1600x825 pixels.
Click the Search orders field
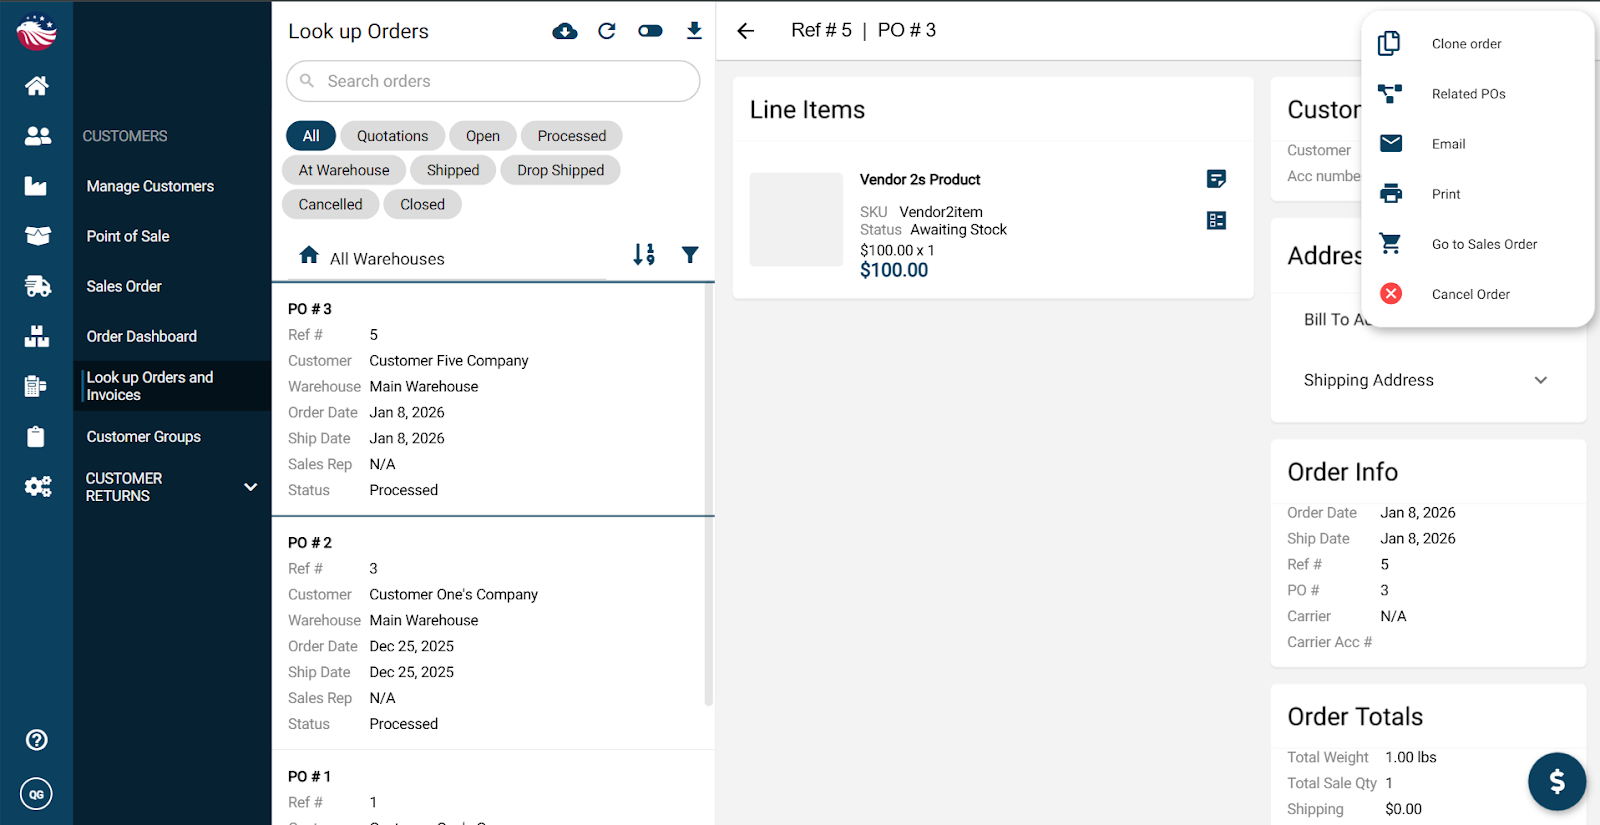coord(493,81)
